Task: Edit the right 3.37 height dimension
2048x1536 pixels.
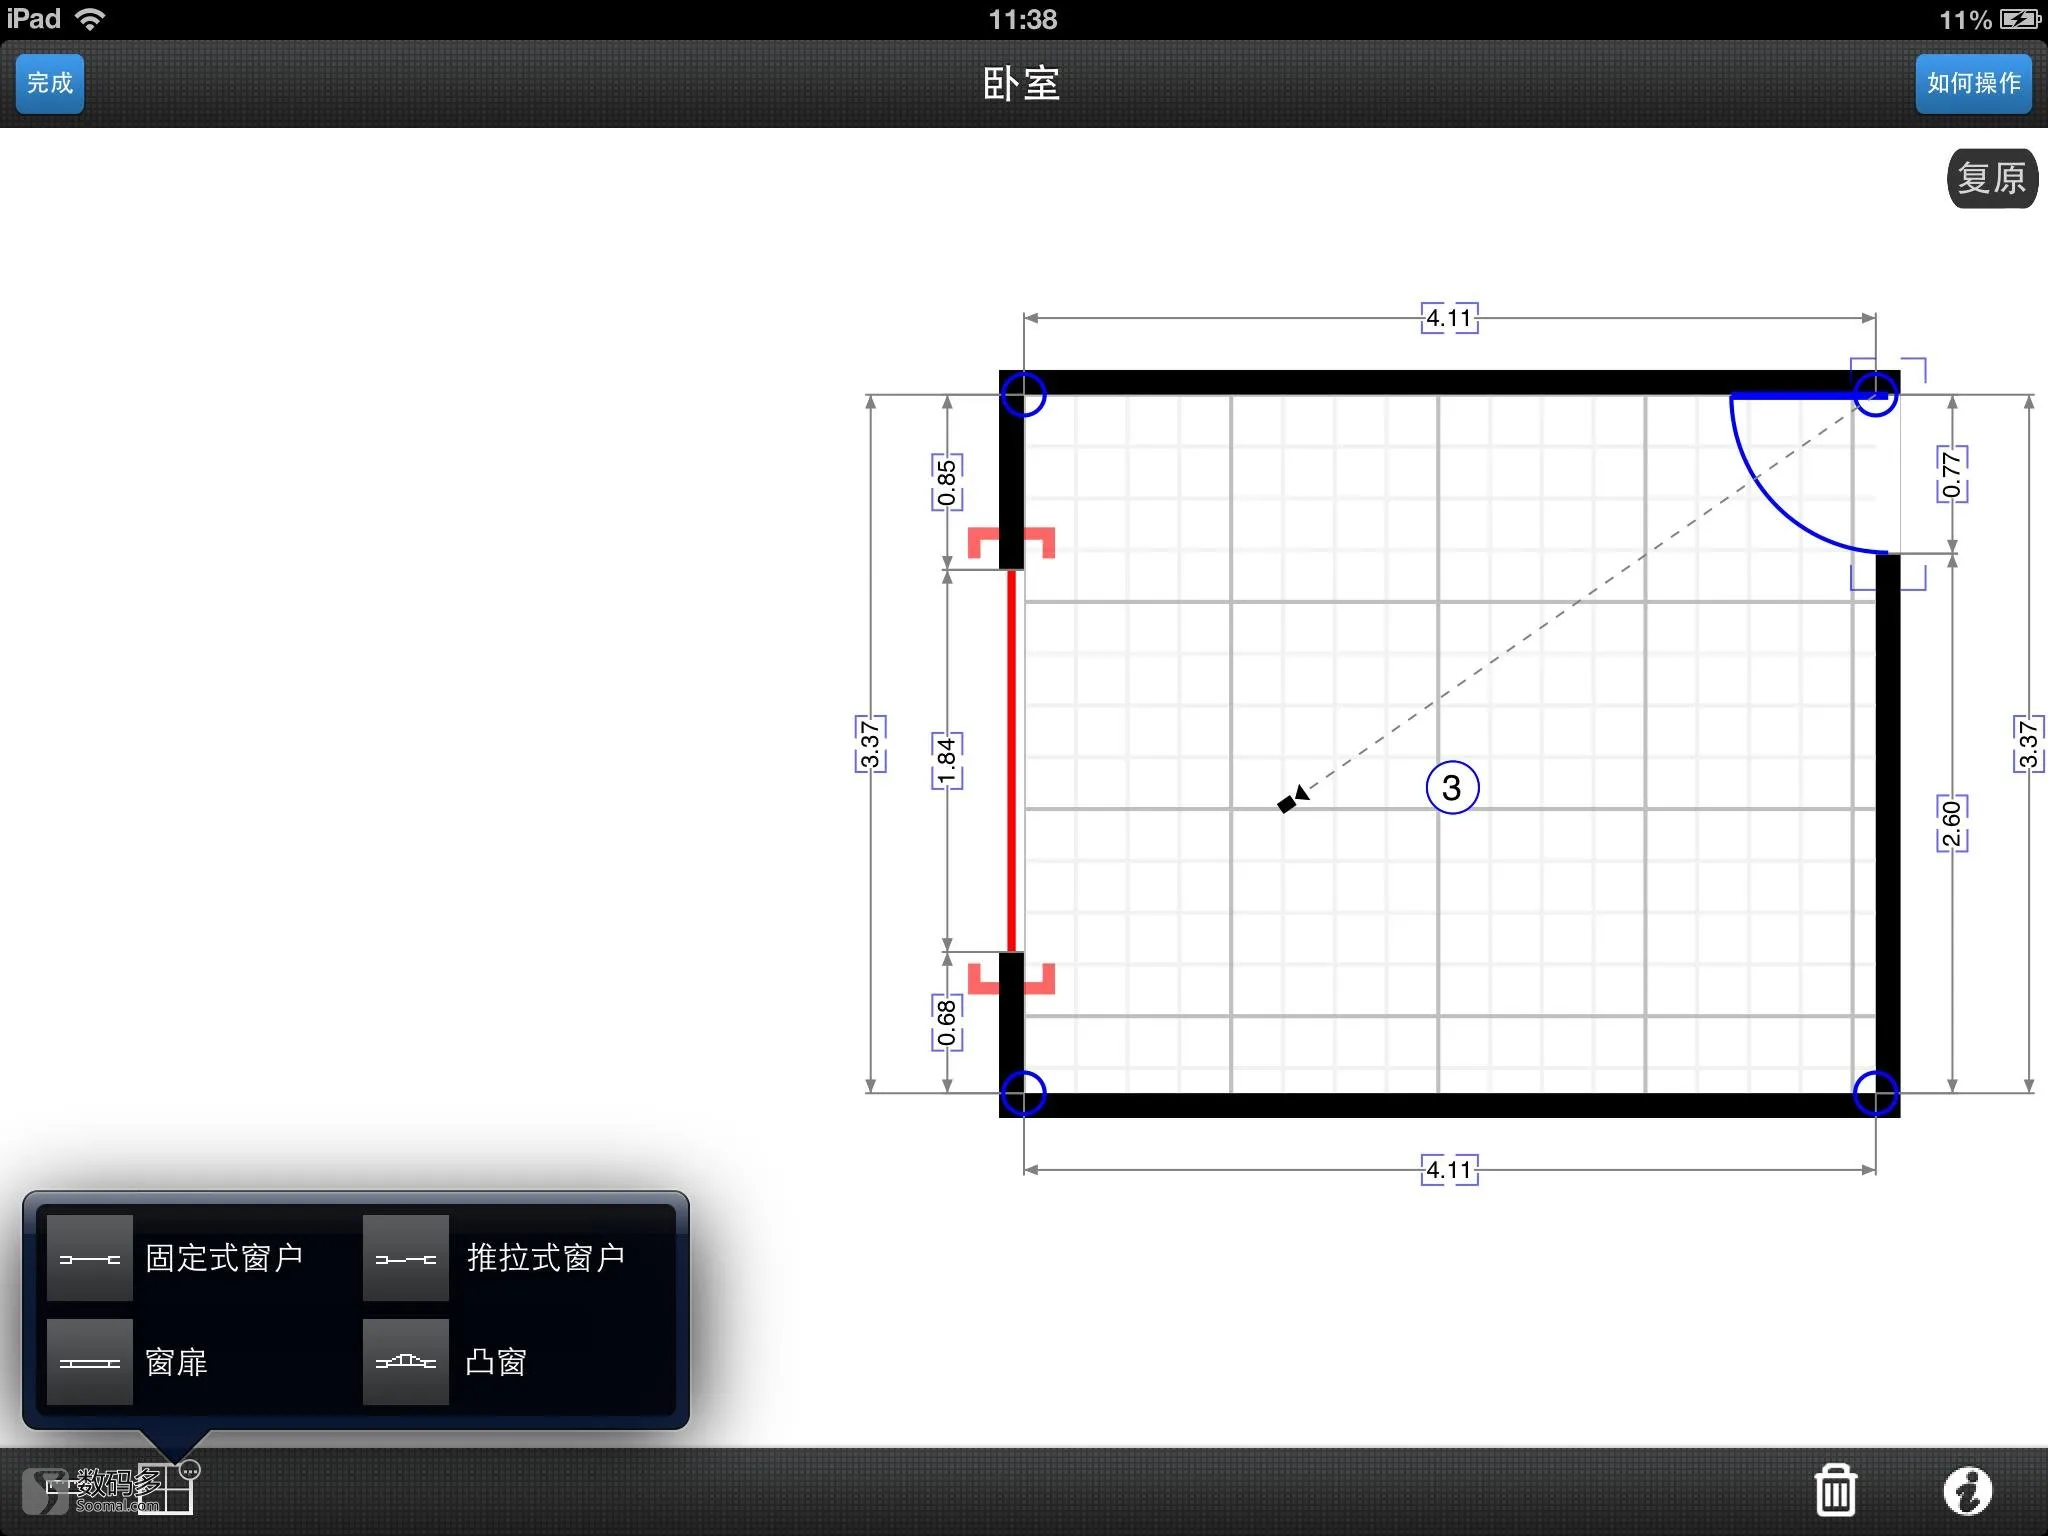Action: tap(2028, 744)
